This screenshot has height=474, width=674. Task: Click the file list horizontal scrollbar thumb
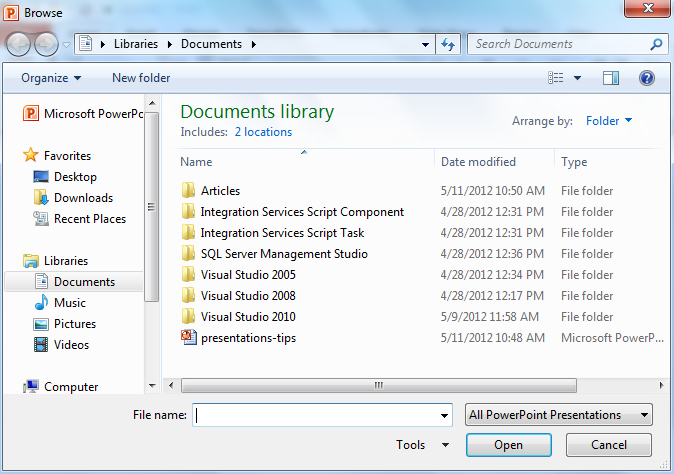coord(378,385)
